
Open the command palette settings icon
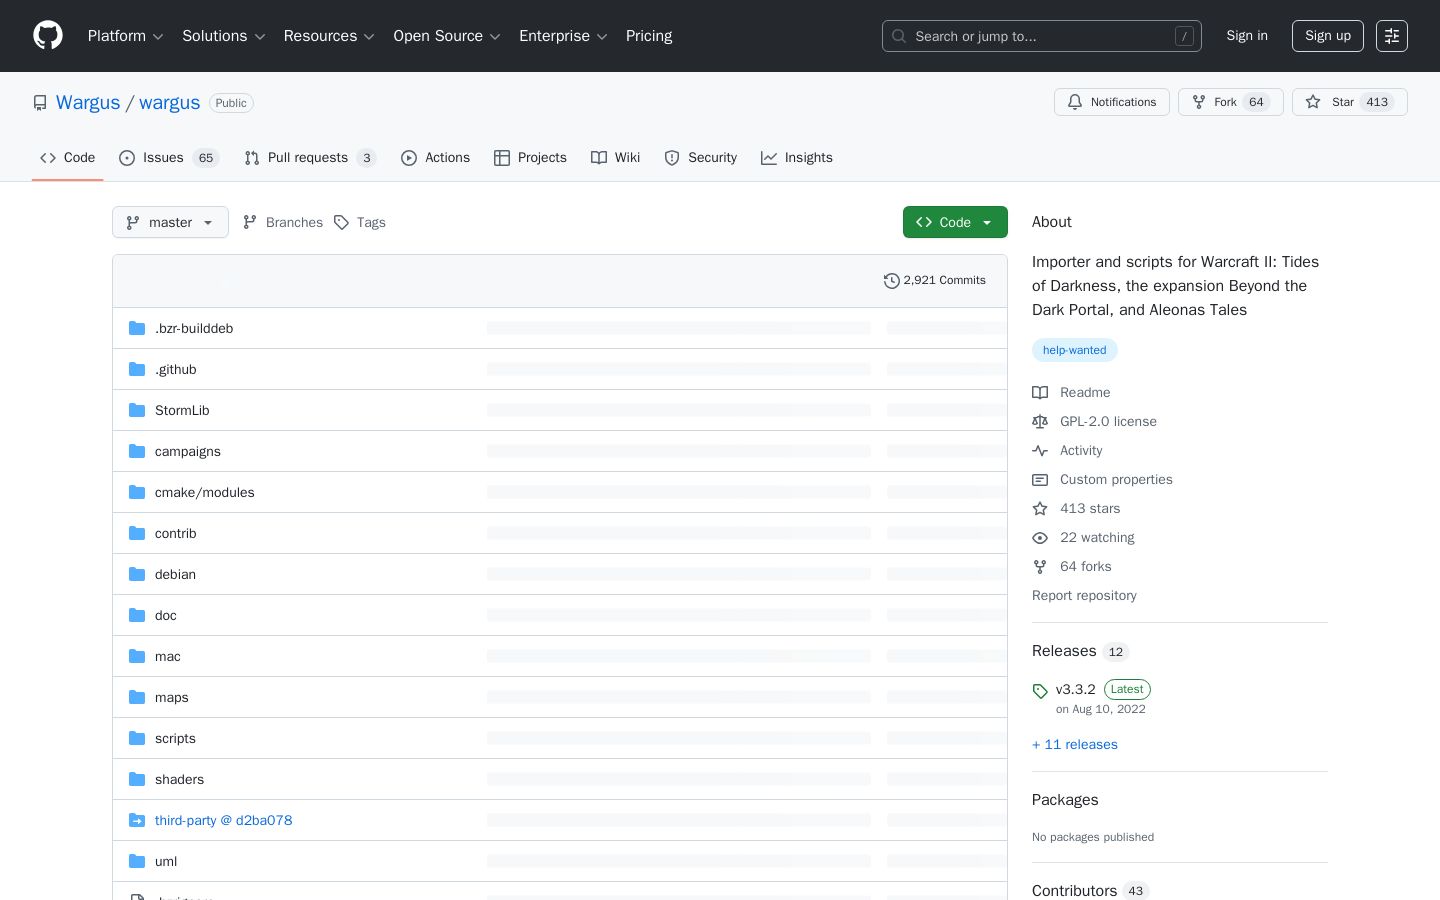click(1392, 36)
